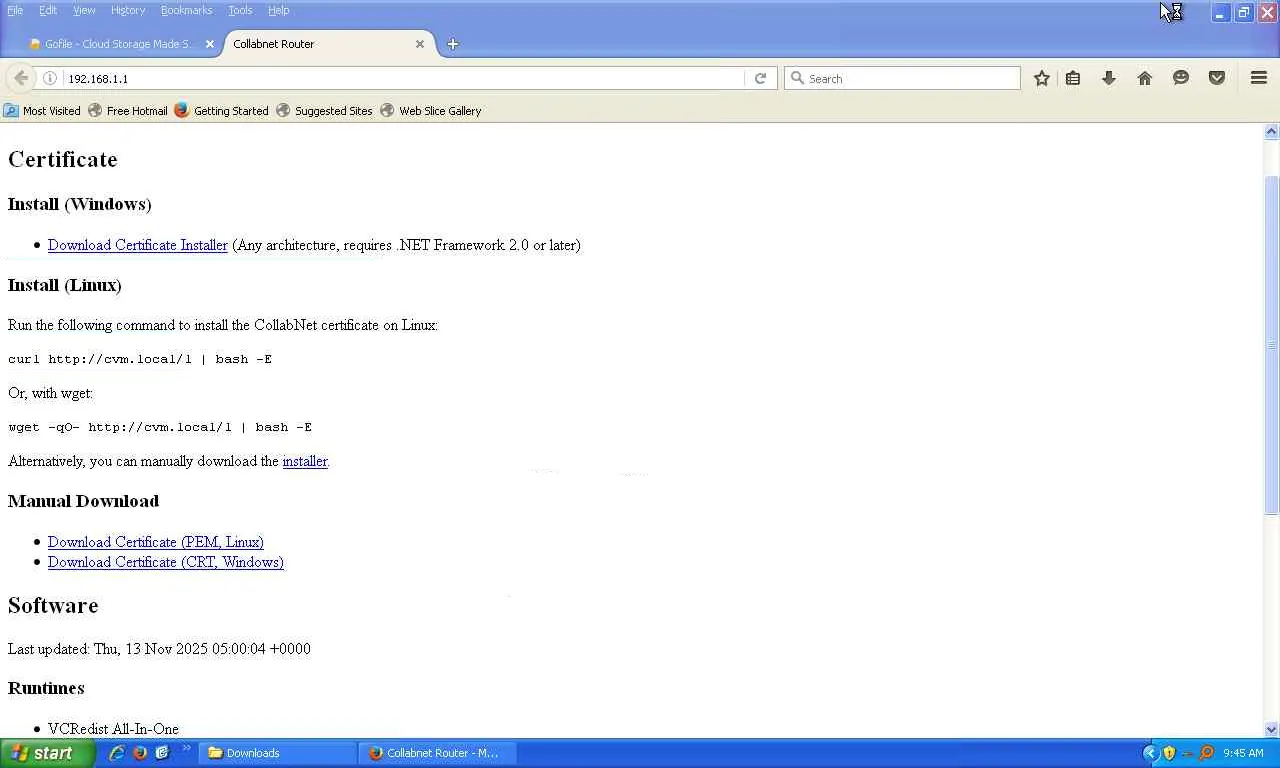
Task: Click the Install (Linux) heading
Action: point(65,285)
